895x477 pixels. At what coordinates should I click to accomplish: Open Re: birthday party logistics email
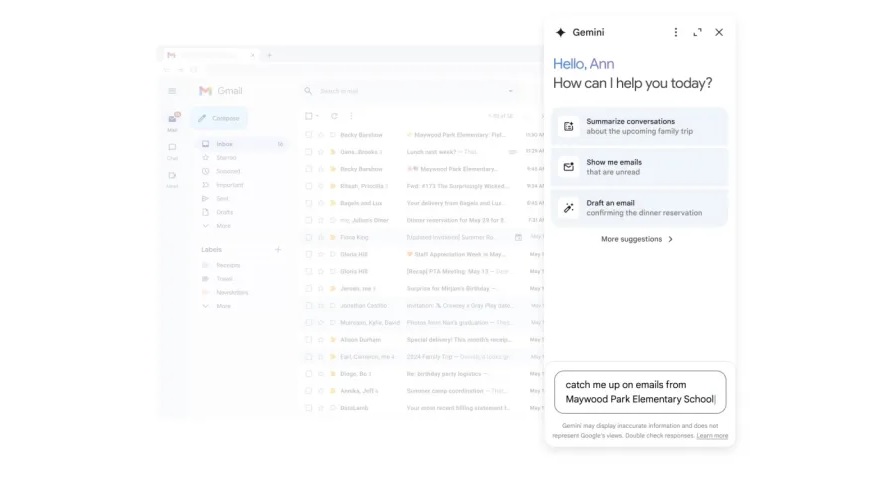(x=422, y=374)
